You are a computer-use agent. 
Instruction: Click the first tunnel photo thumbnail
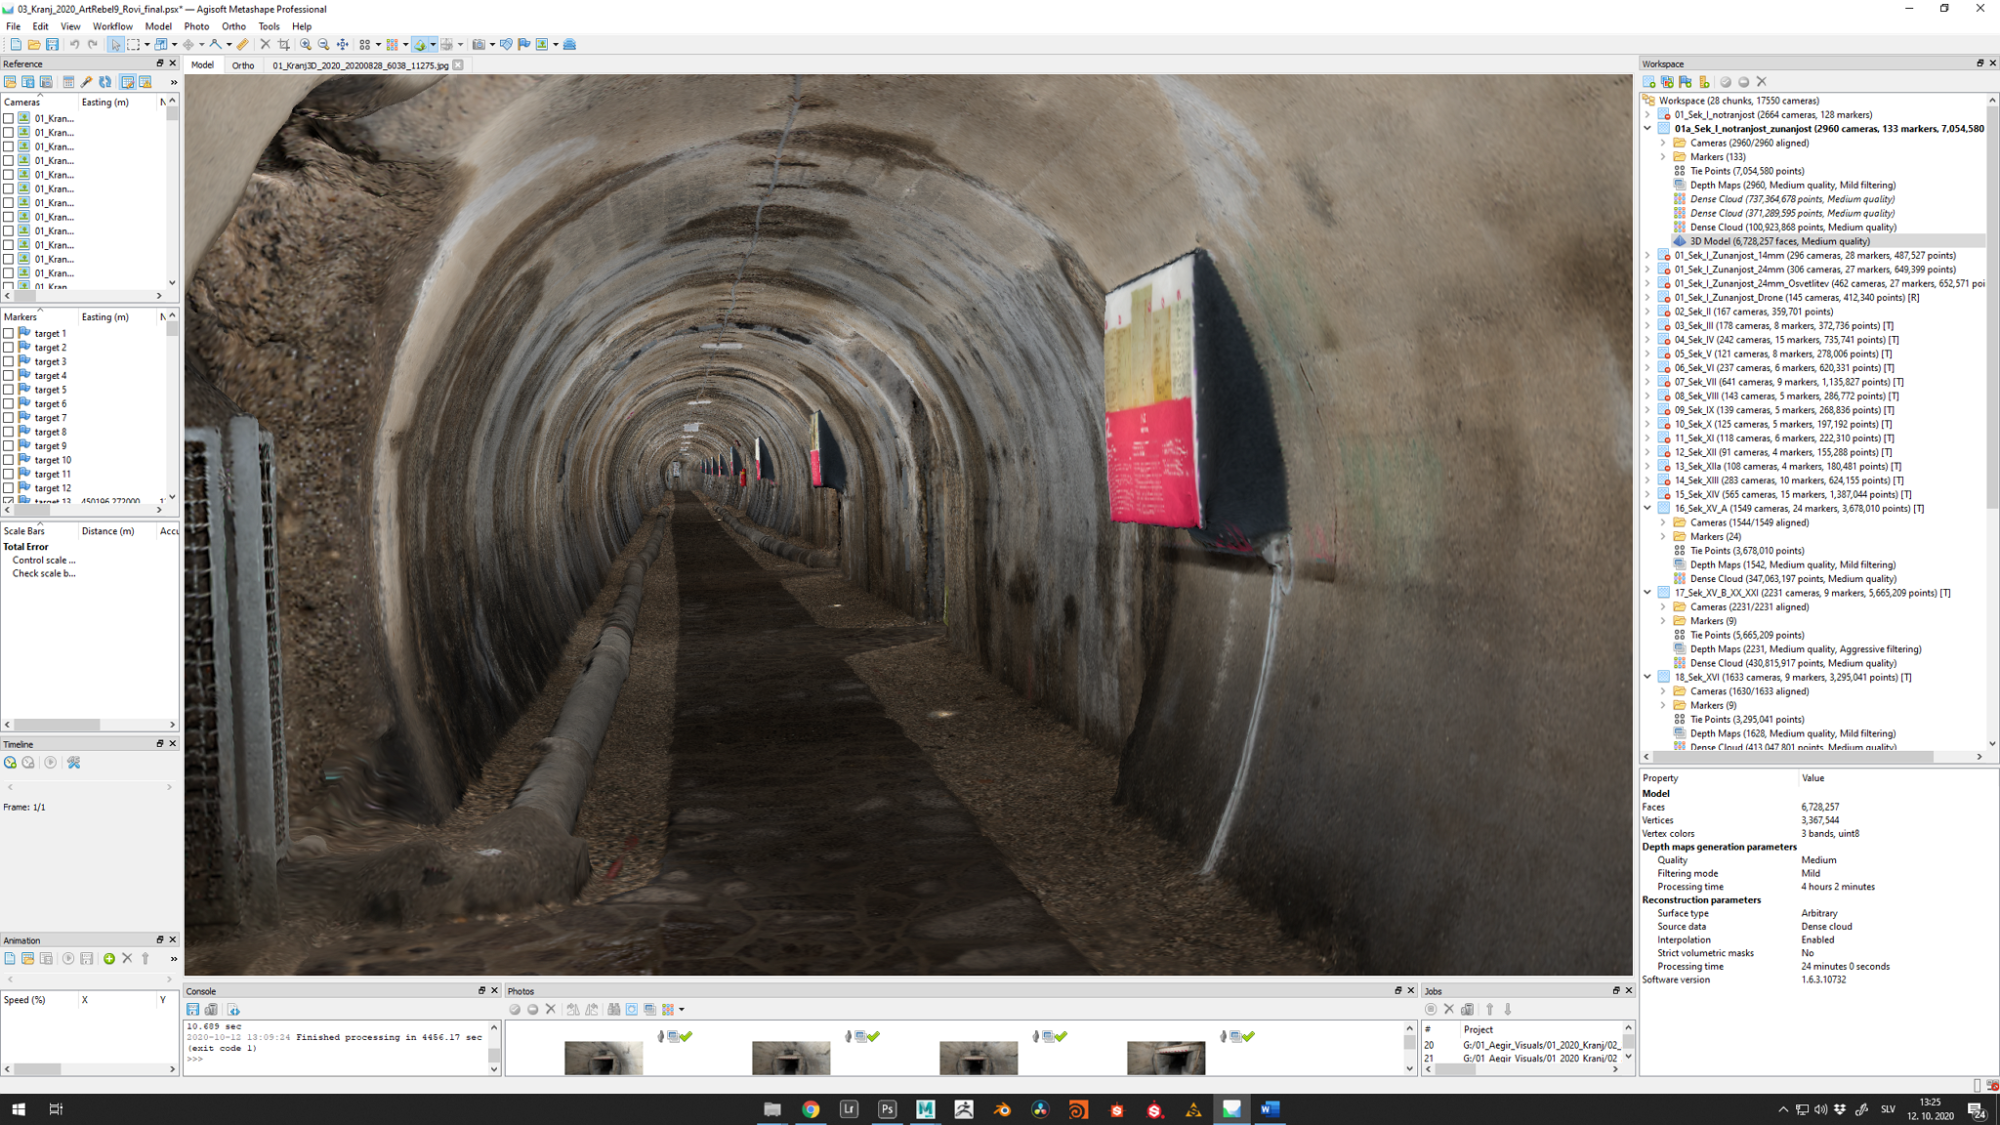(604, 1057)
